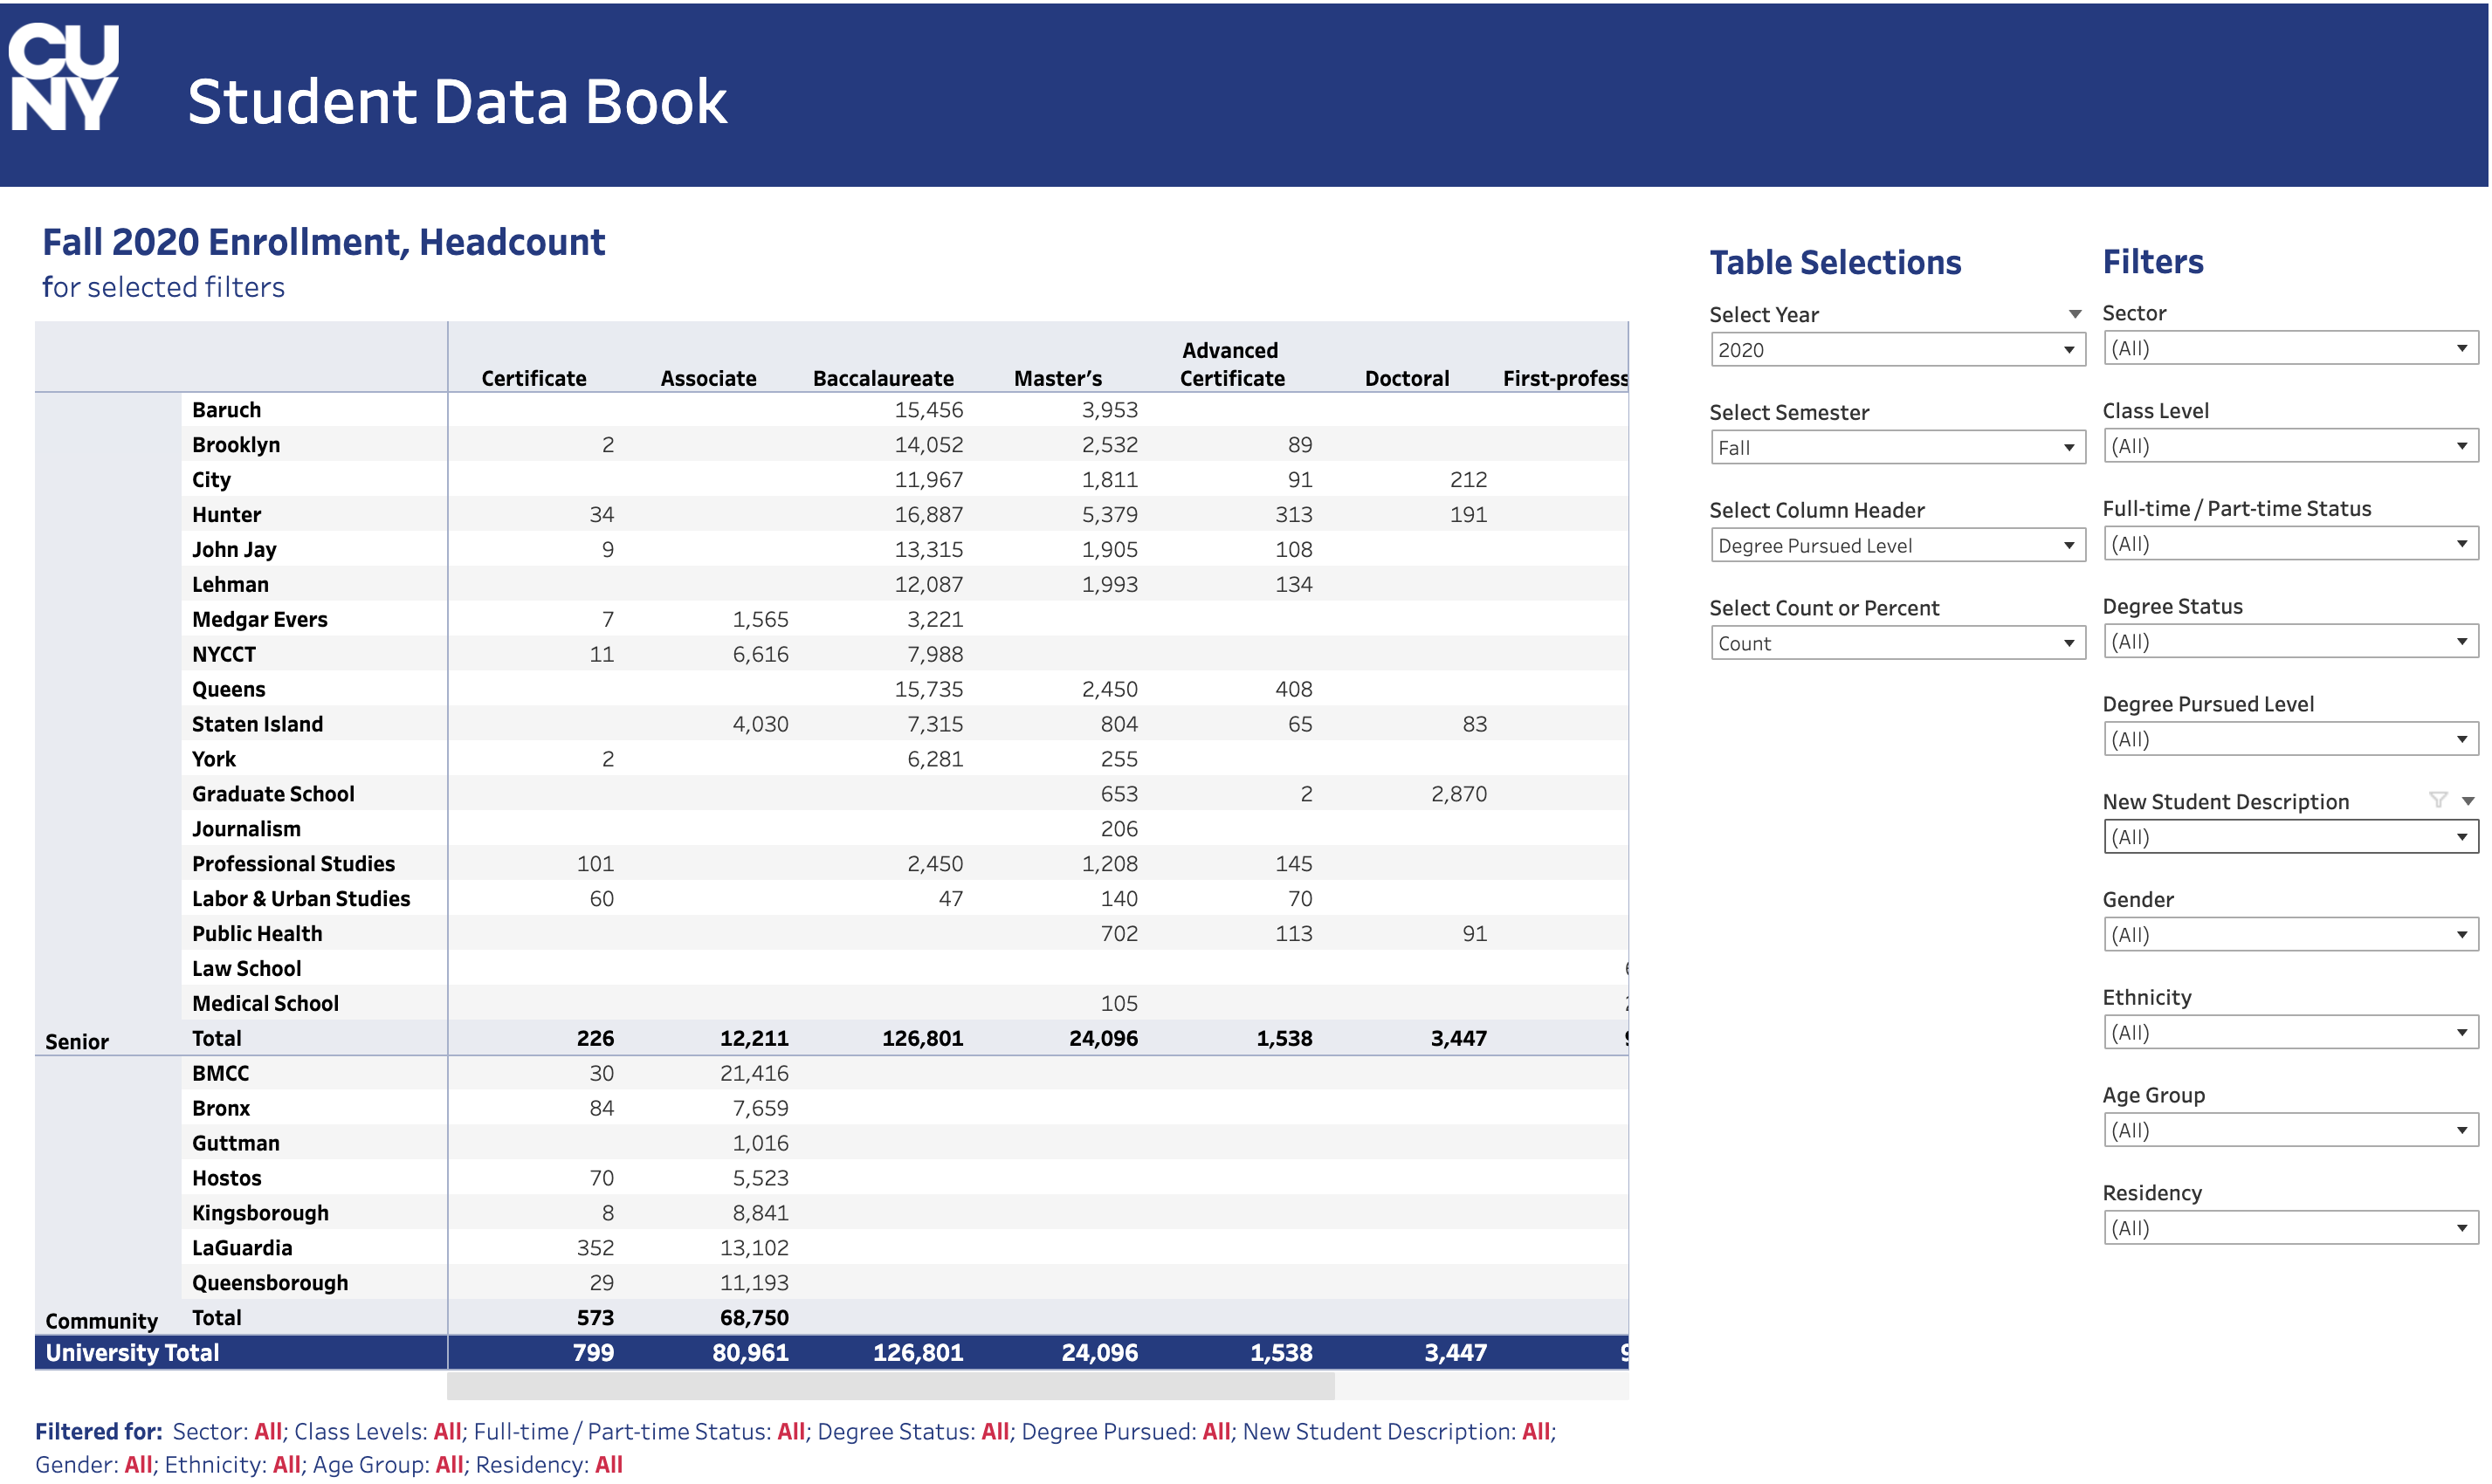This screenshot has height=1484, width=2492.
Task: Click the Lehman row label
Action: tap(230, 585)
